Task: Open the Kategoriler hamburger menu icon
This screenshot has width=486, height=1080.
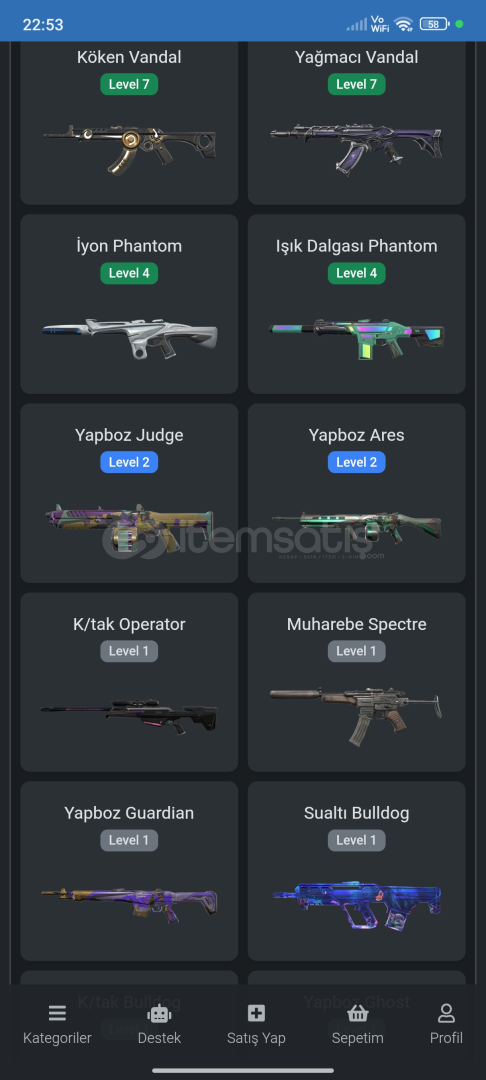Action: pos(57,1013)
